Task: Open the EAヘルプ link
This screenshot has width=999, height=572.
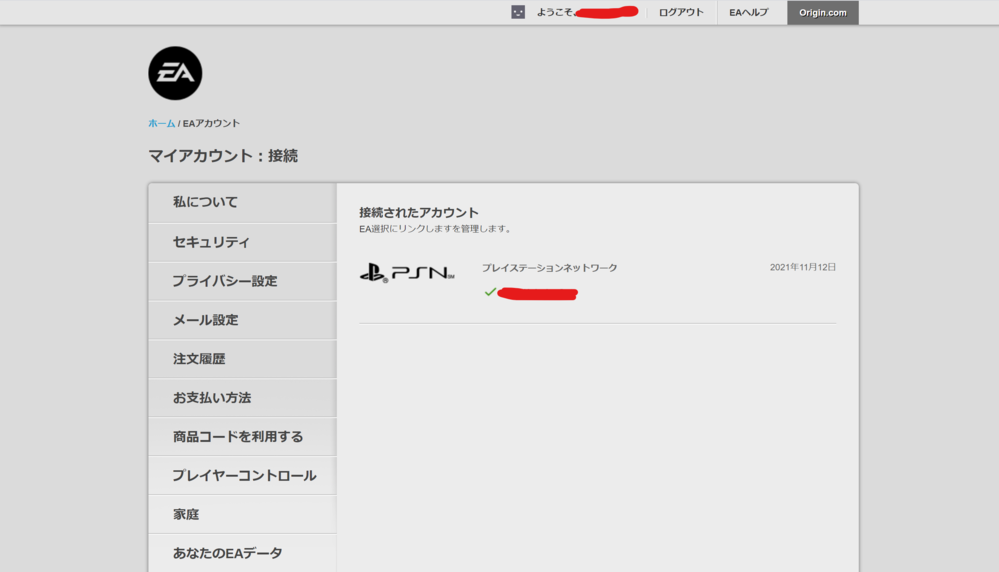Action: (749, 12)
